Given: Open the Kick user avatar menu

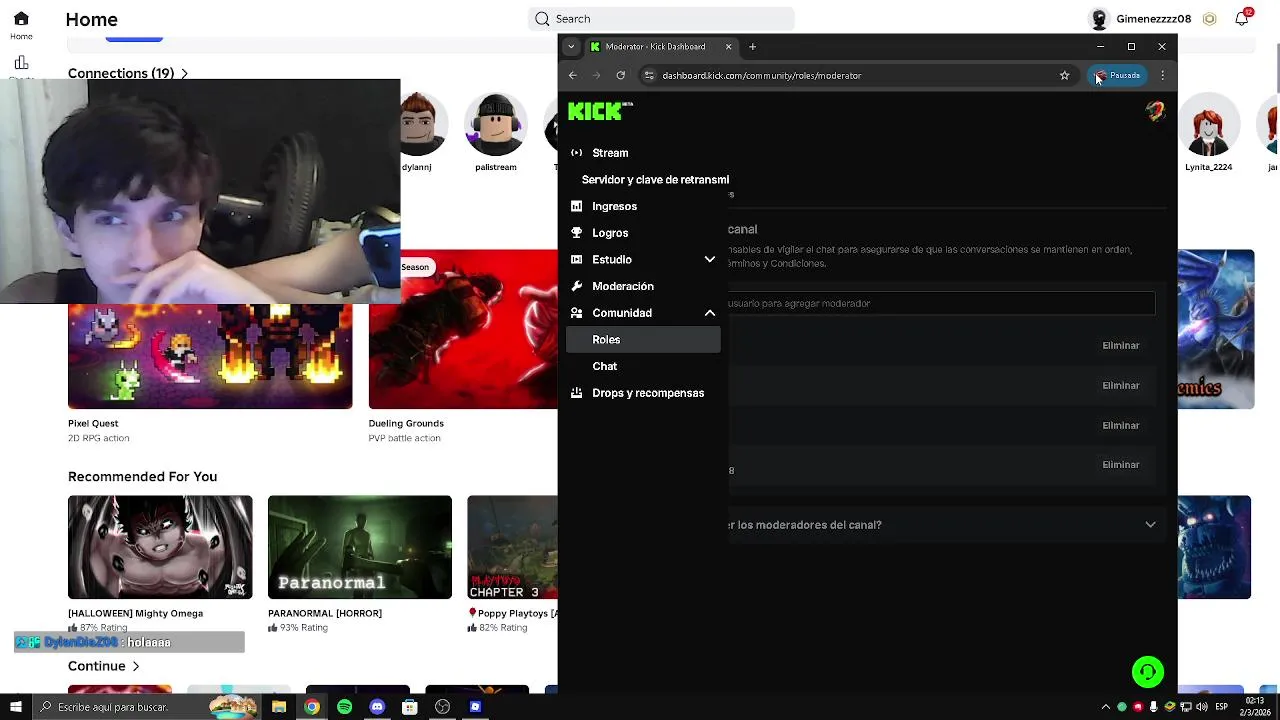Looking at the screenshot, I should (x=1155, y=111).
